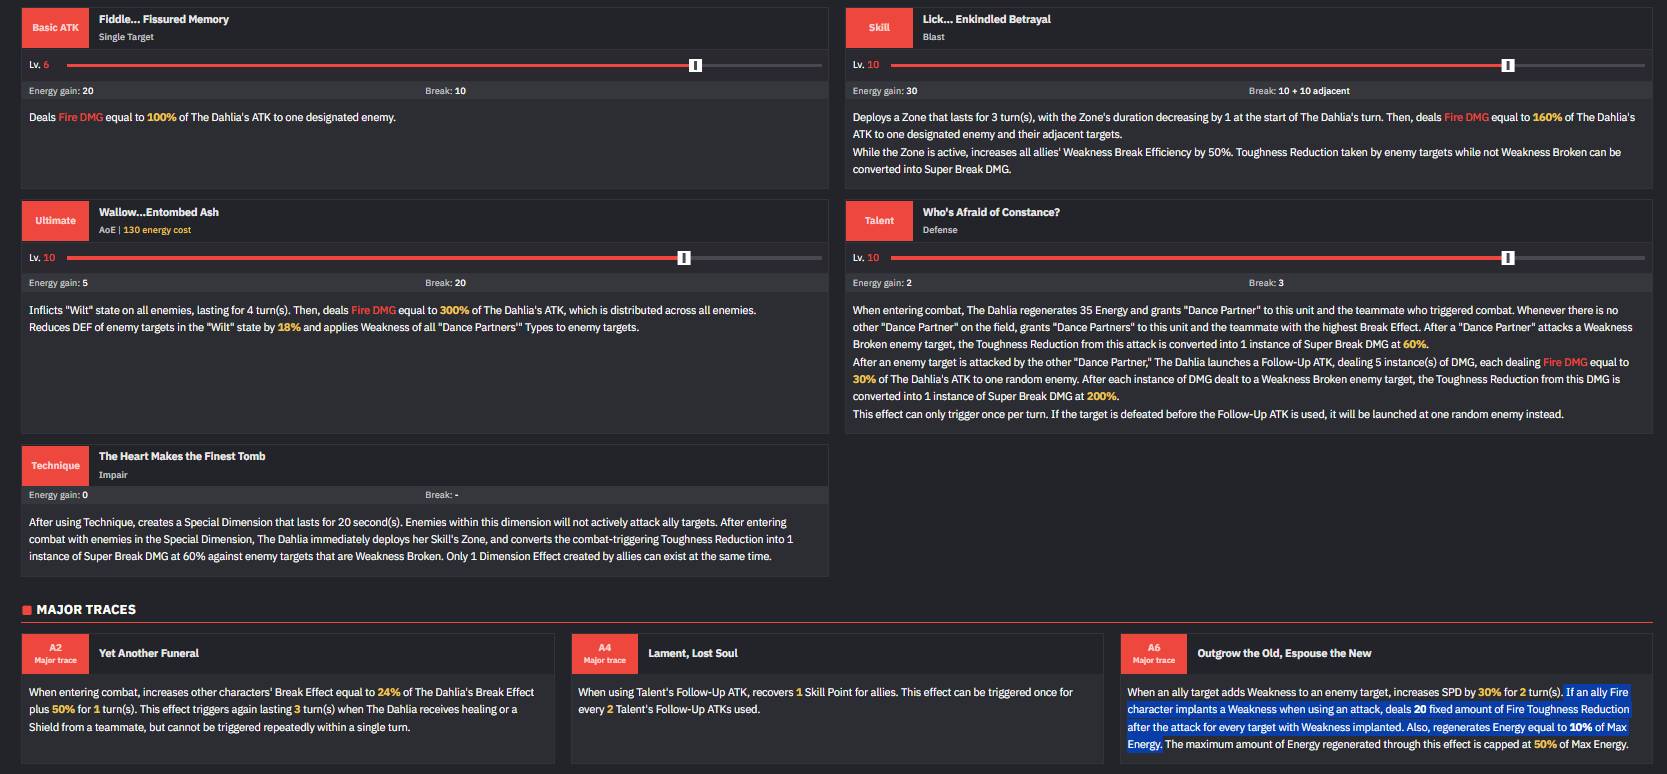
Task: Select the A6 Major trace badge
Action: (1153, 653)
